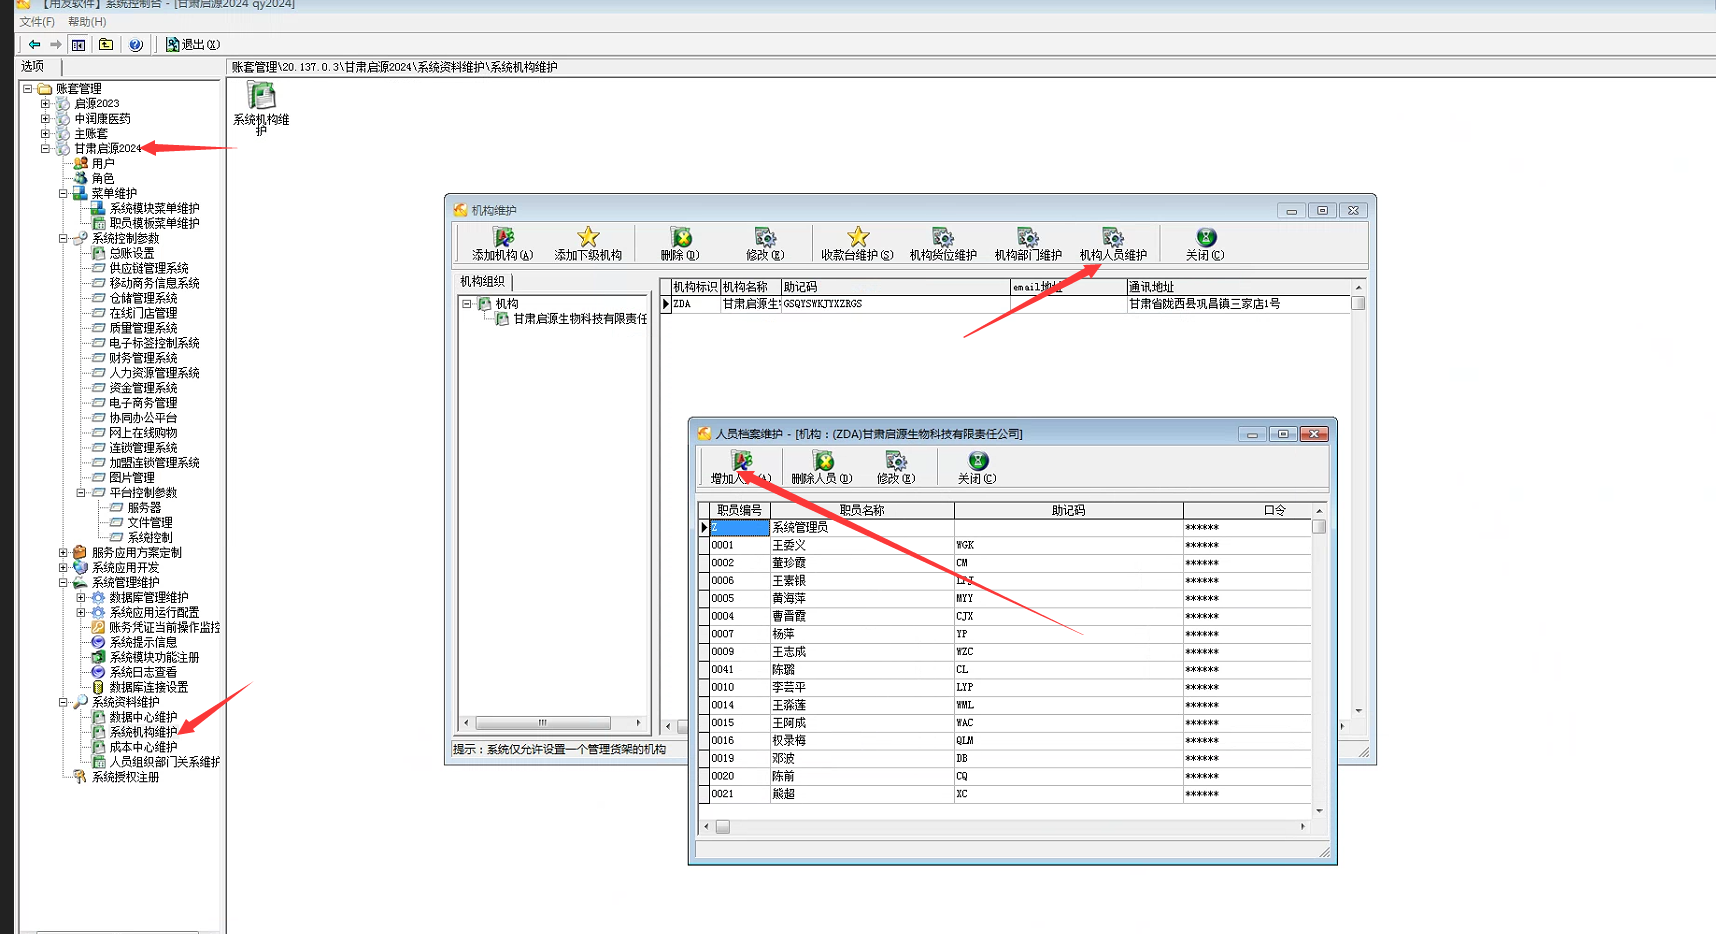Click 人员档案维护 horizontal scrollbar thumb
This screenshot has width=1716, height=934.
723,827
